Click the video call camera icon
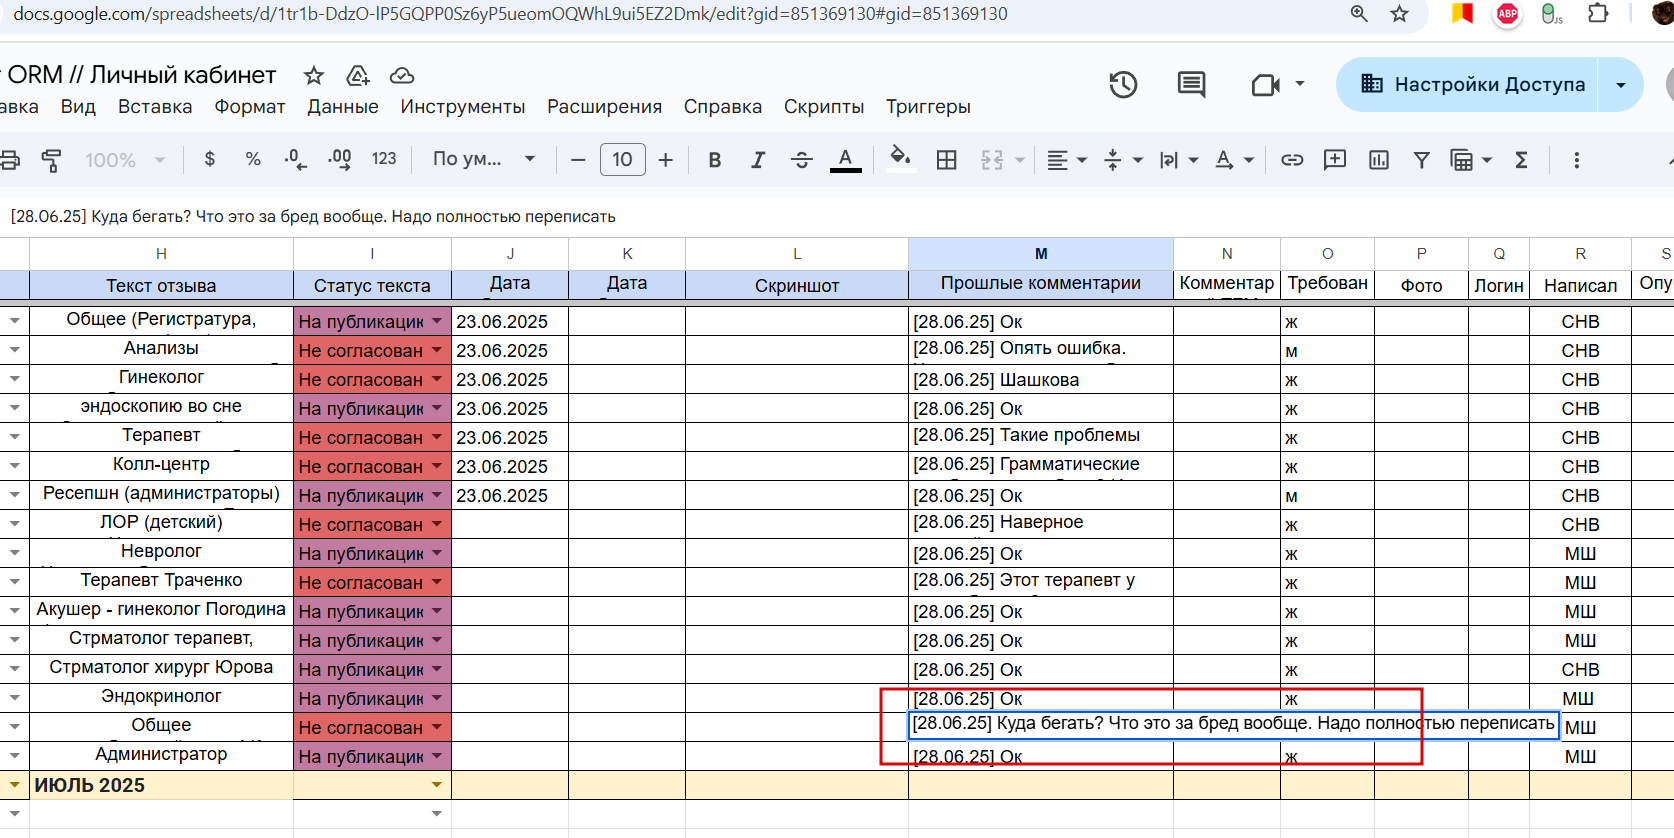The width and height of the screenshot is (1674, 838). [1266, 85]
